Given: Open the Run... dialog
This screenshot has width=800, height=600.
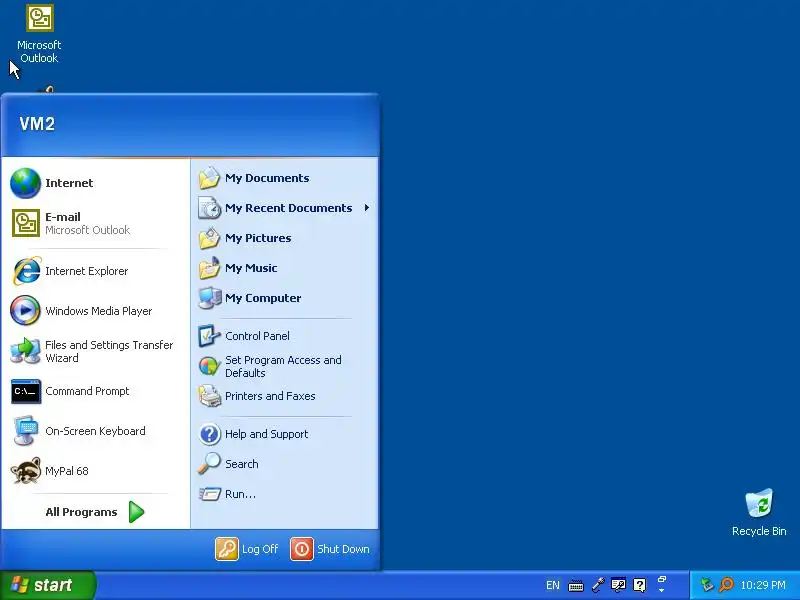Looking at the screenshot, I should tap(285, 494).
